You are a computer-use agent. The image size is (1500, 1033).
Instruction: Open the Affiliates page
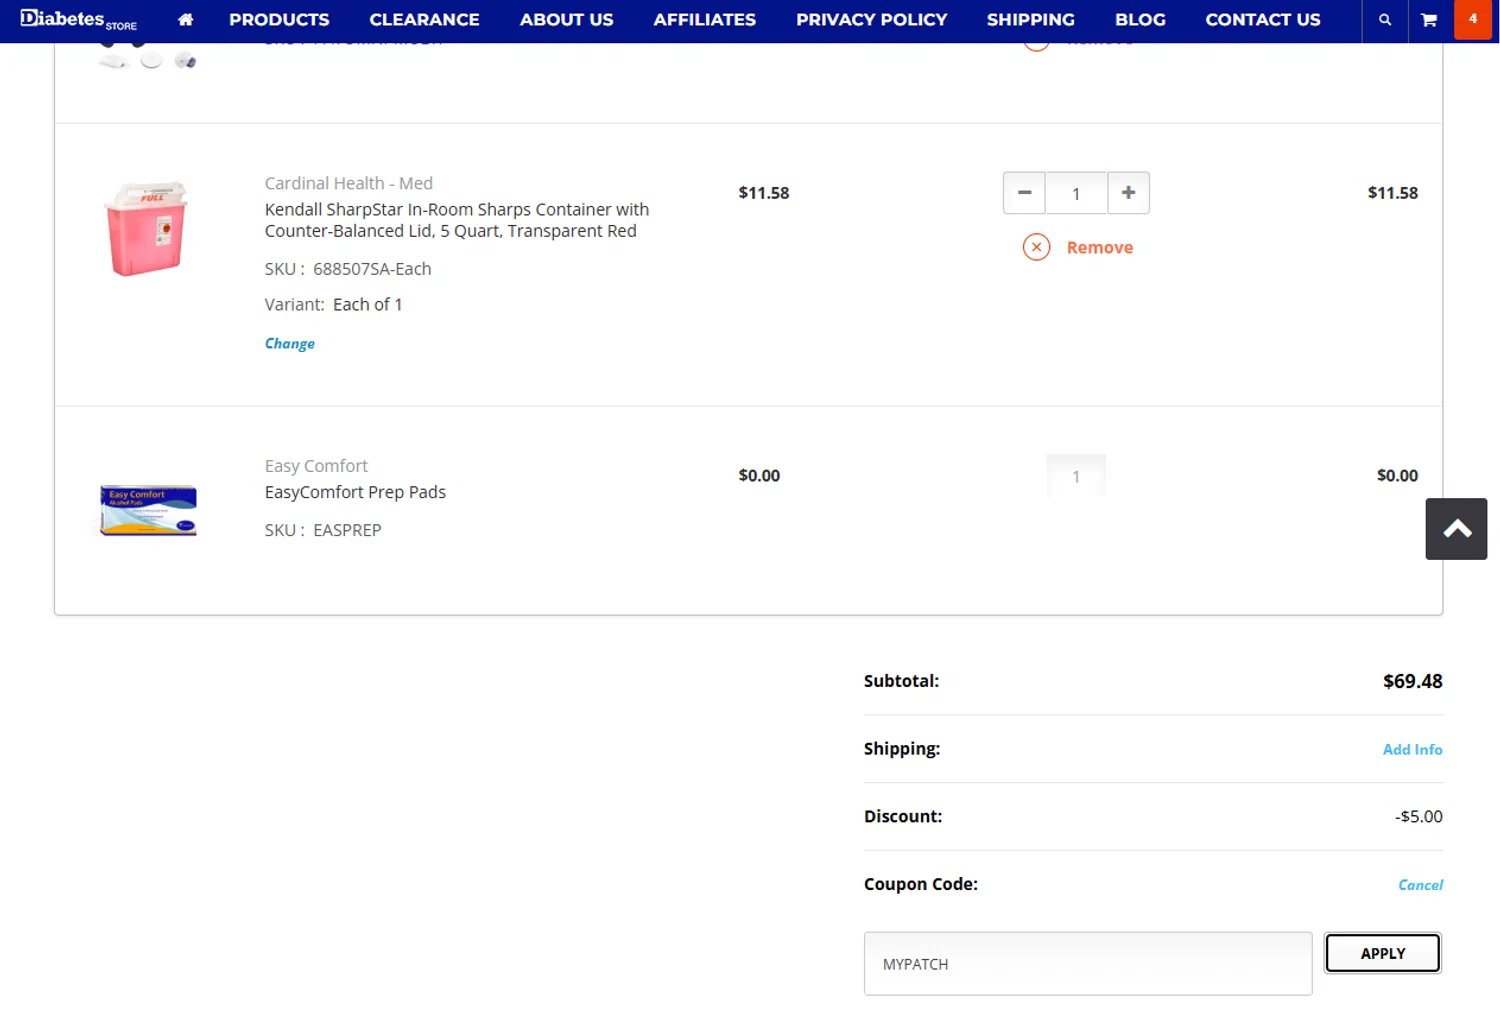tap(704, 19)
